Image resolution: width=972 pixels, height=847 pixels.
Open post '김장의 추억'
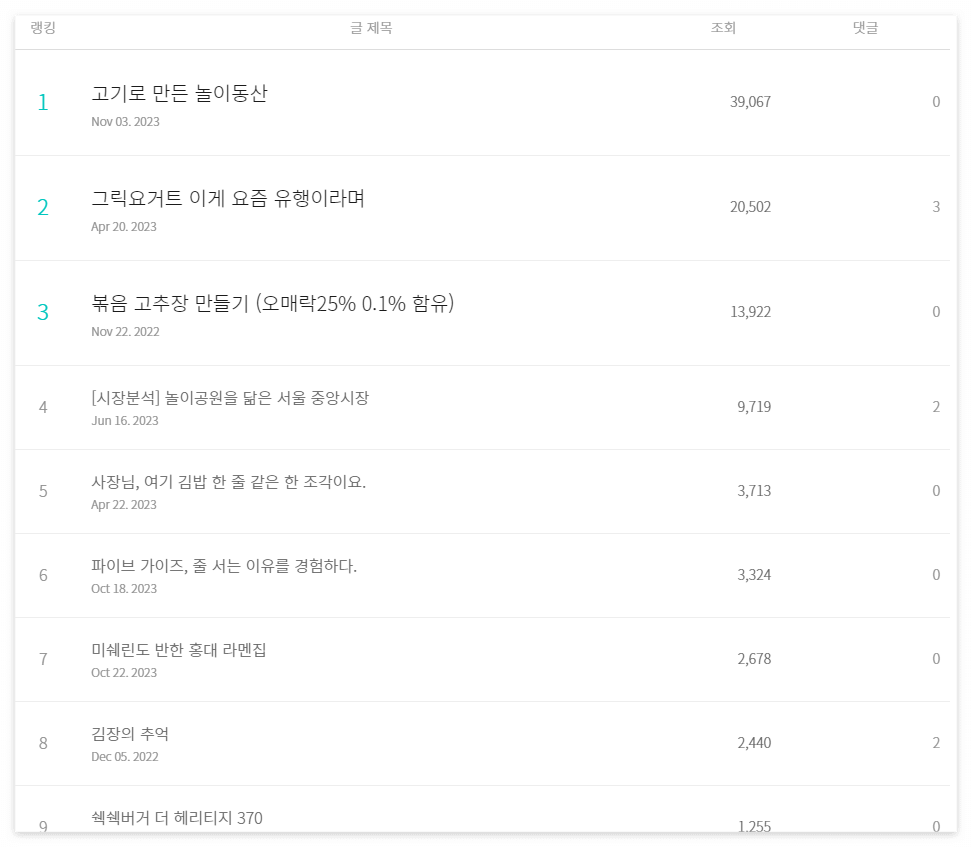tap(130, 734)
